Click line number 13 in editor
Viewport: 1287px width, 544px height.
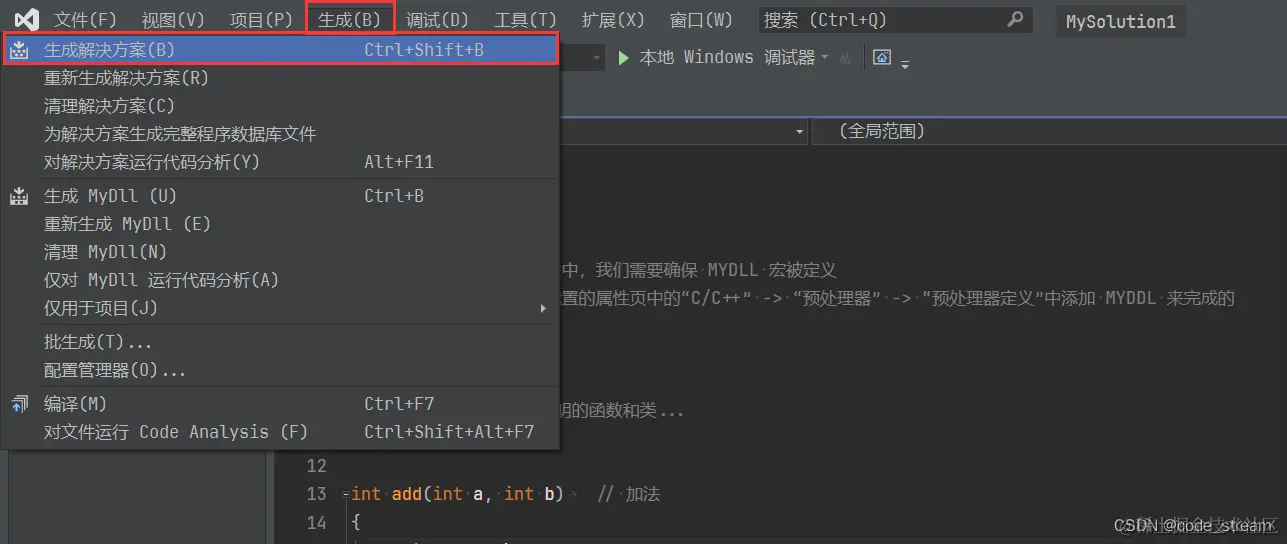pyautogui.click(x=316, y=494)
